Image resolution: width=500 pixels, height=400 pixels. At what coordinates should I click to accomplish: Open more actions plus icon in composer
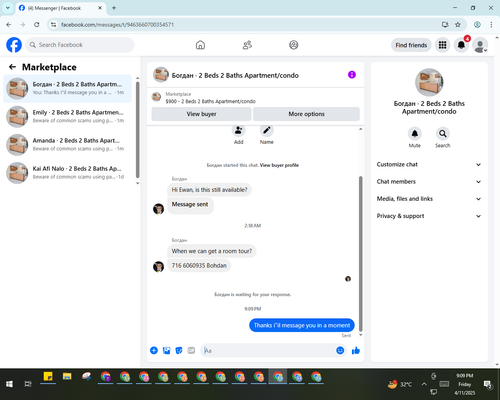coord(154,350)
